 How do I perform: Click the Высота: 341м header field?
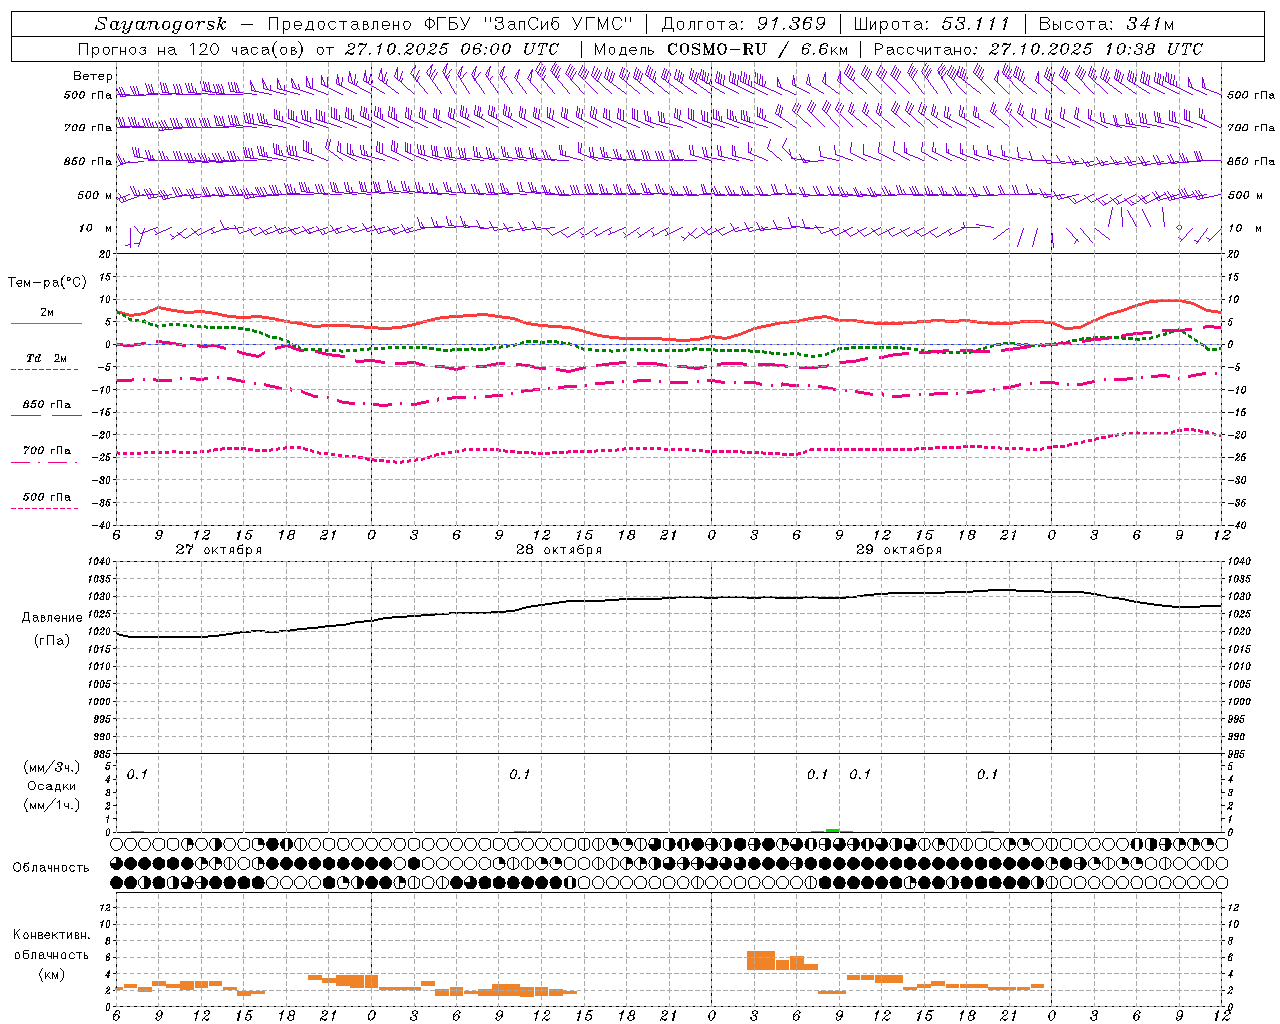(1106, 24)
